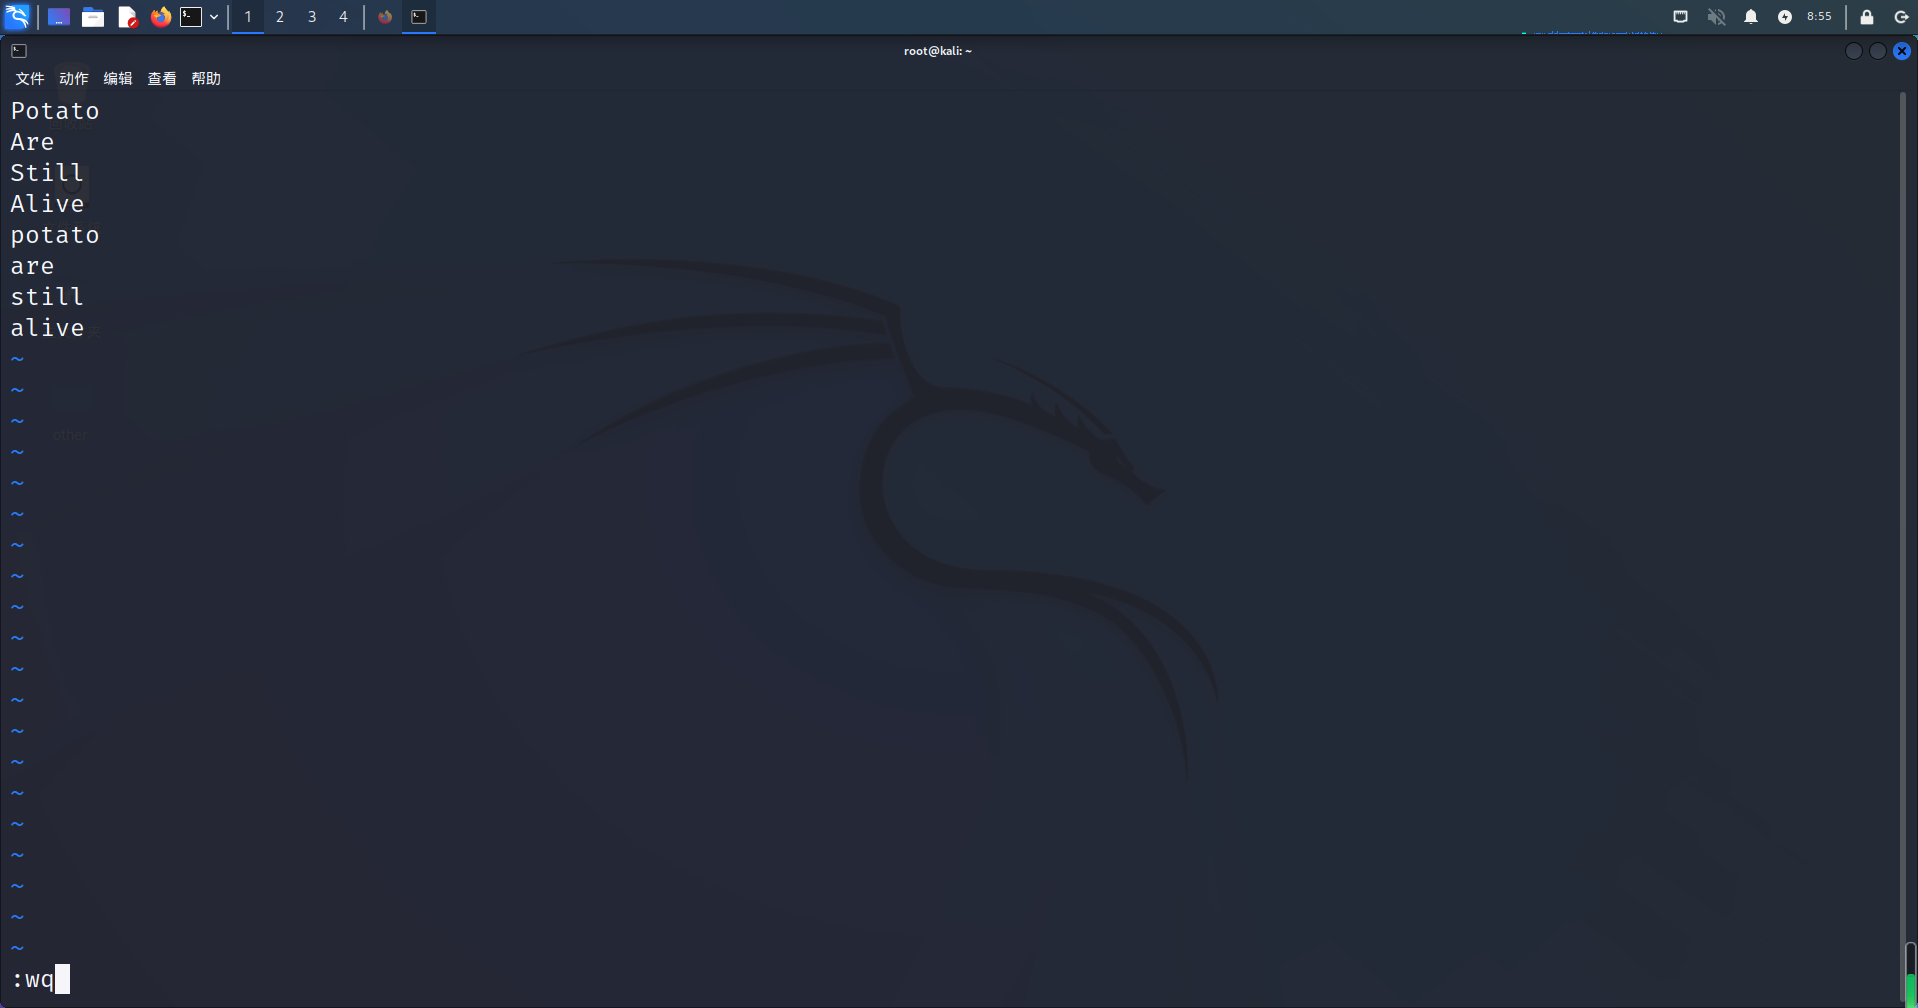
Task: Launch the terminal emulator from the panel
Action: coord(191,17)
